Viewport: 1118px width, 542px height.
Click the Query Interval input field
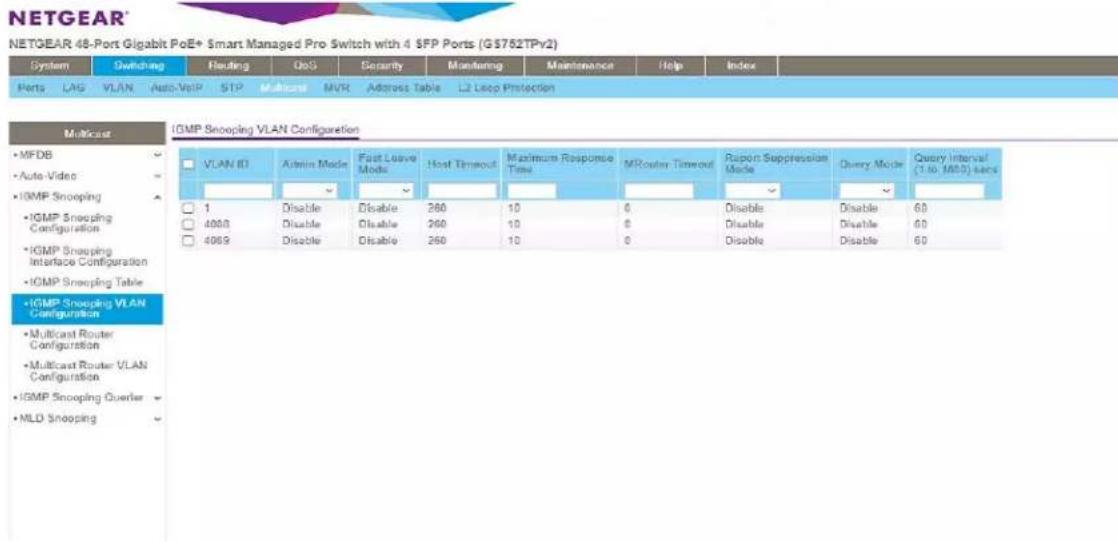950,191
